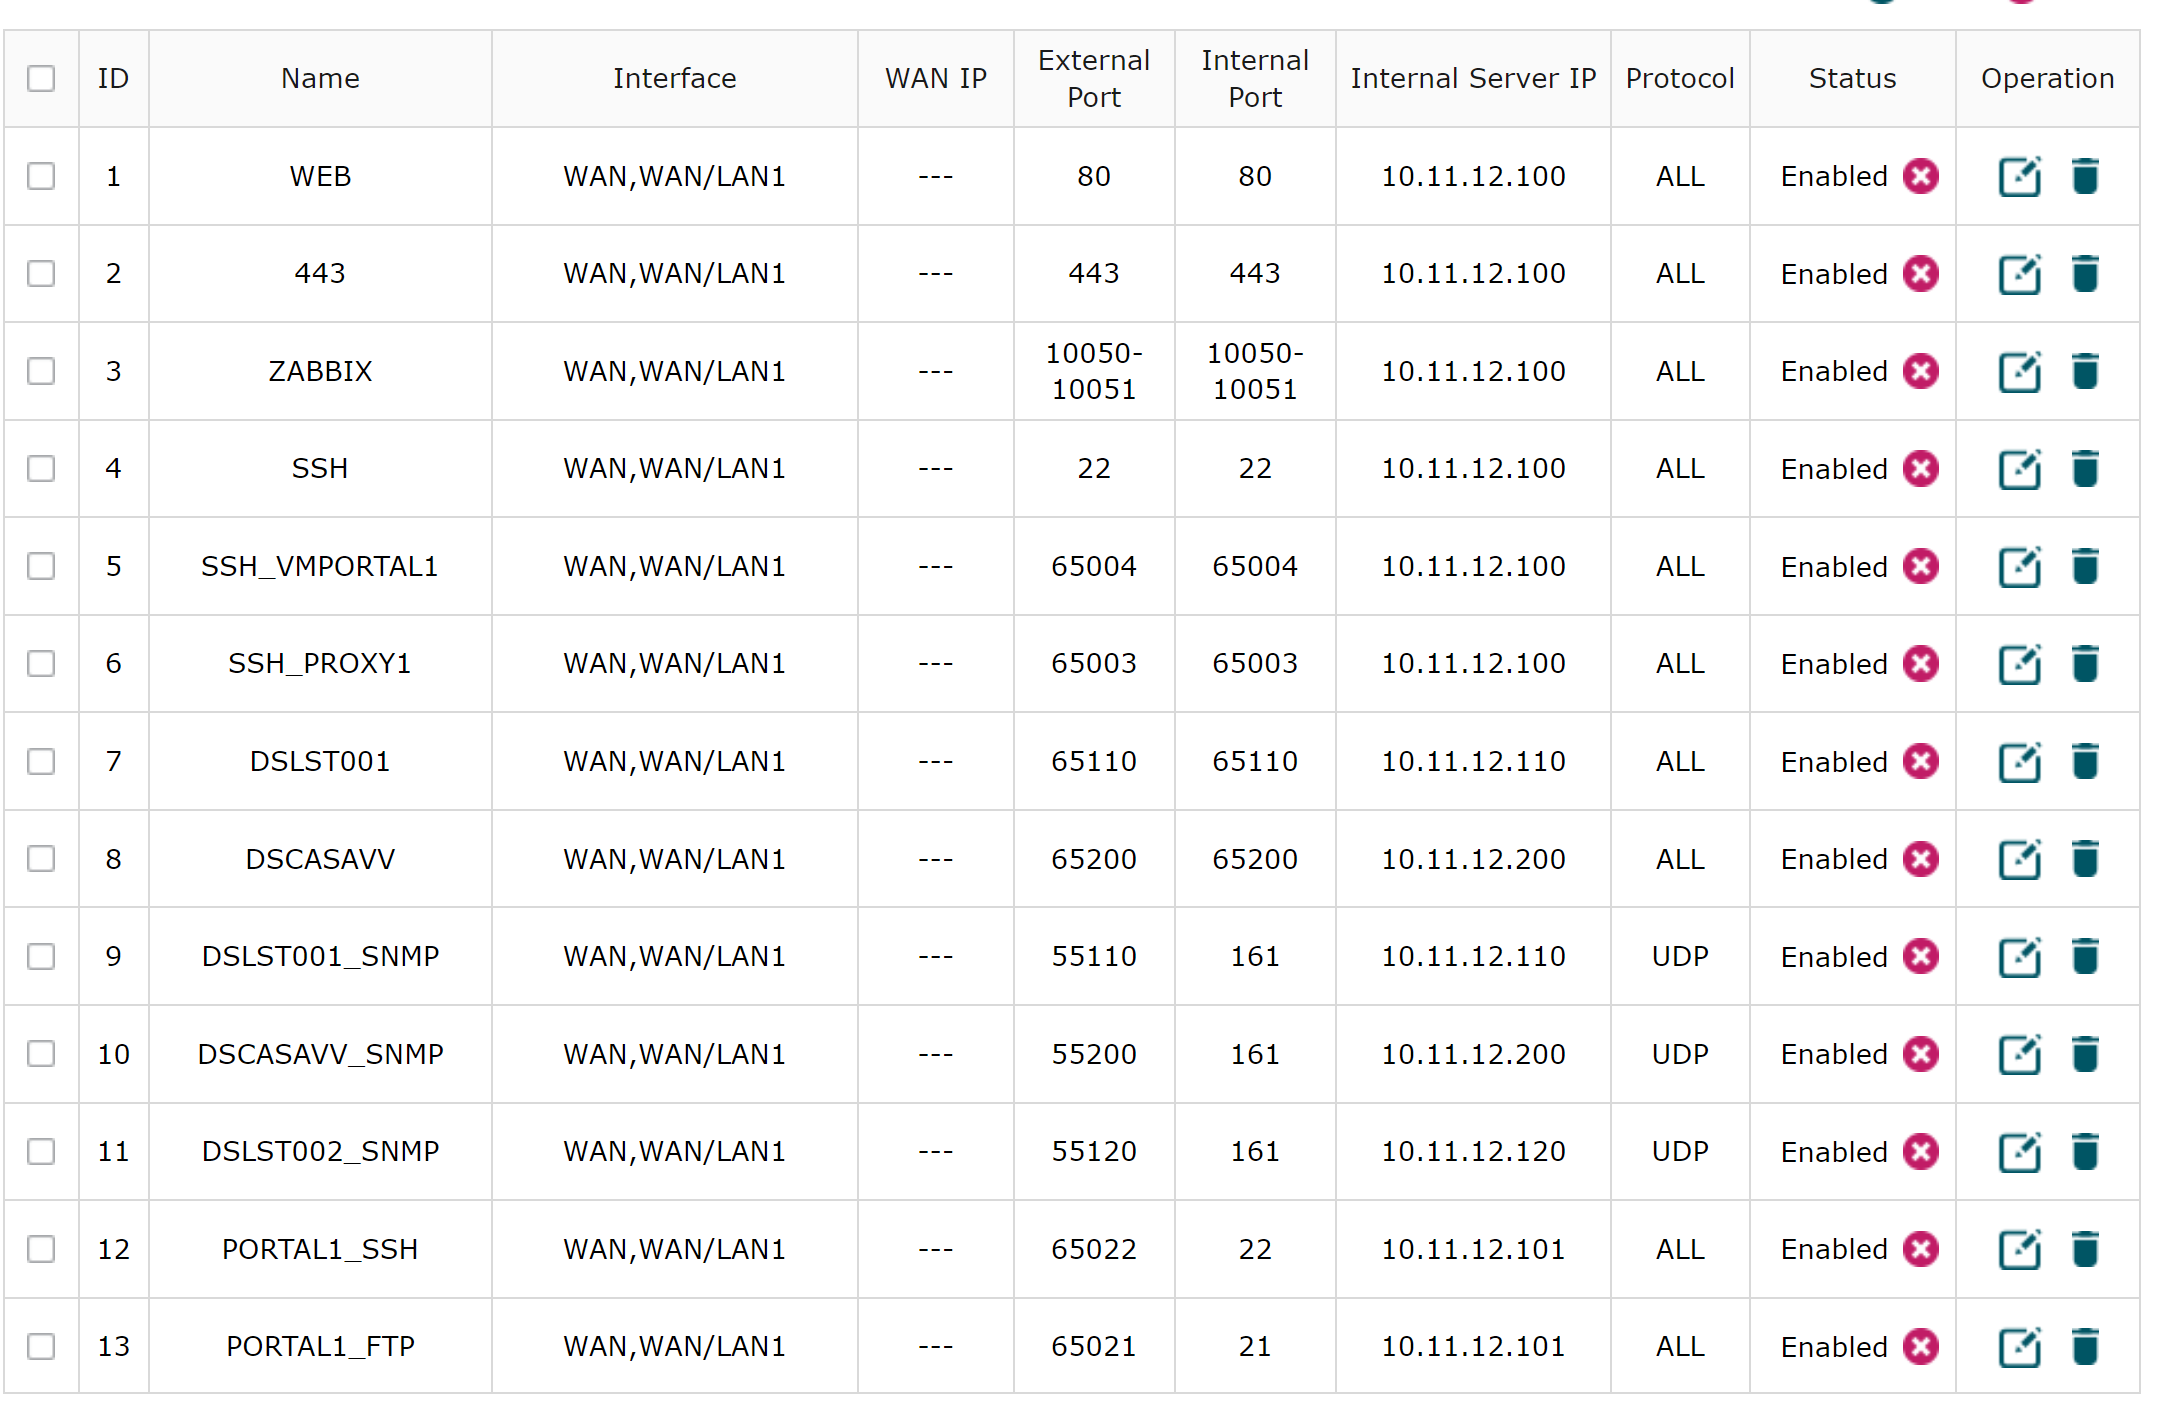Delete the DSCASAVV_SNMP rule
This screenshot has width=2170, height=1428.
click(x=2084, y=1055)
